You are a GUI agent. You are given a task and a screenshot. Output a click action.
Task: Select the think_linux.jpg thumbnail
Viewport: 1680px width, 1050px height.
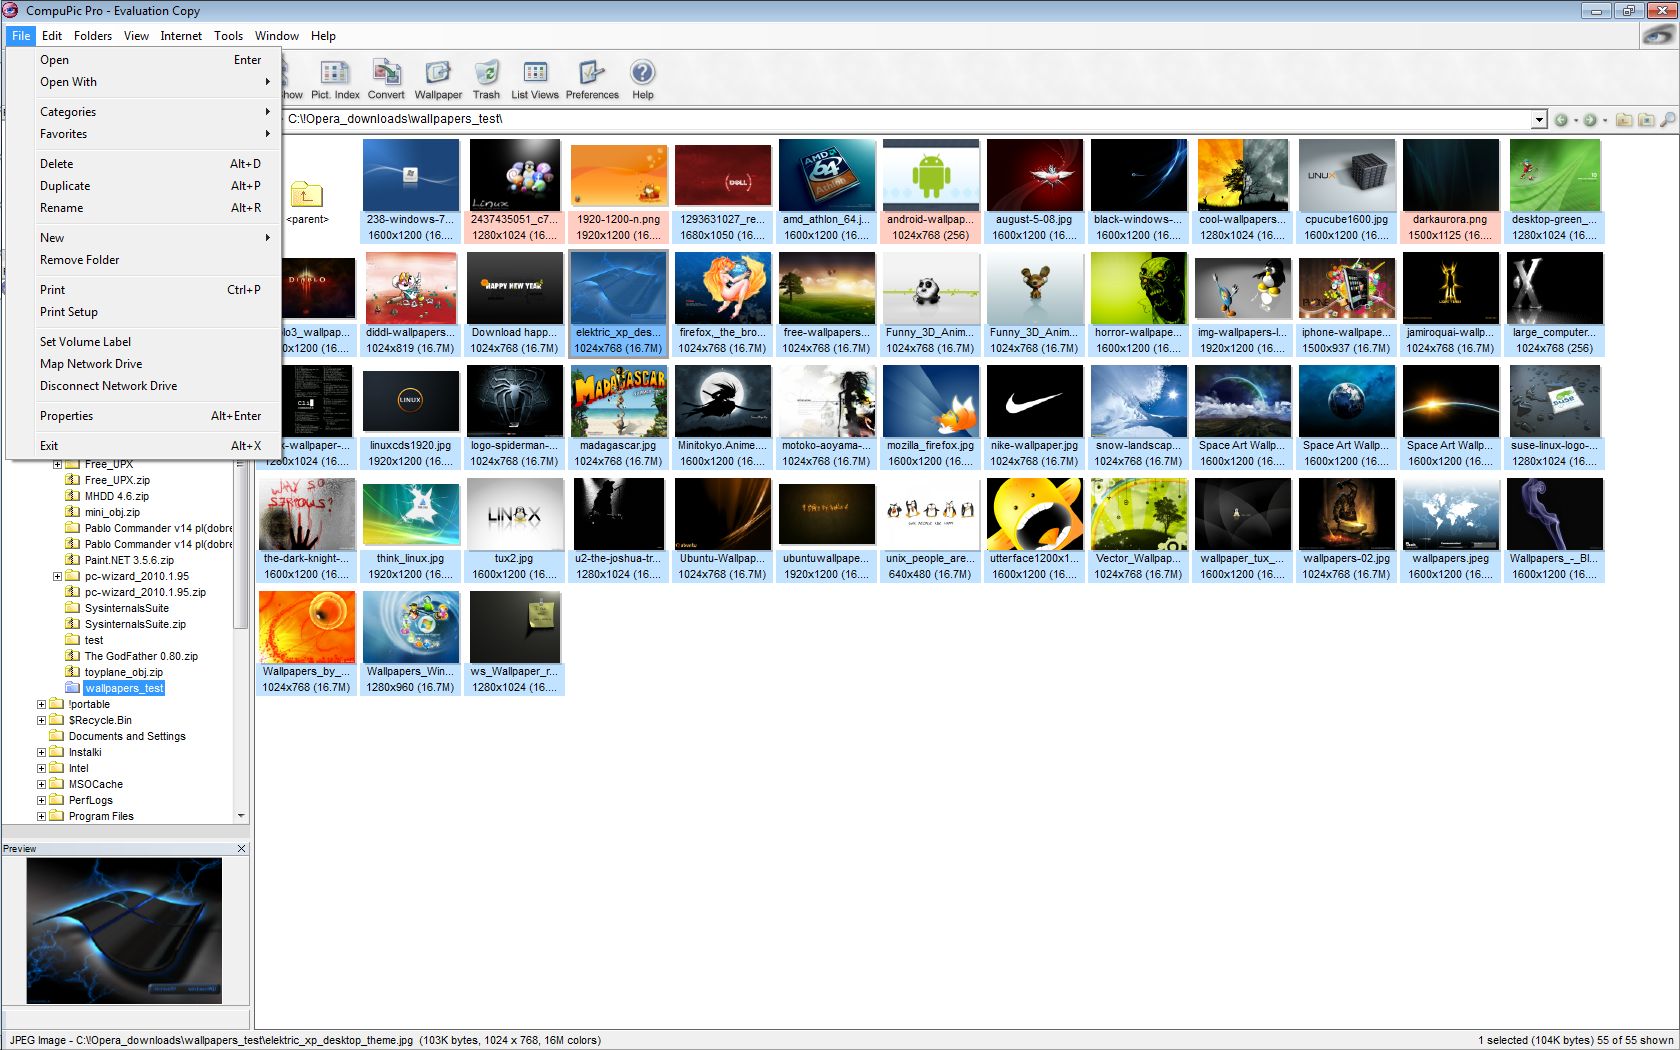pyautogui.click(x=411, y=530)
